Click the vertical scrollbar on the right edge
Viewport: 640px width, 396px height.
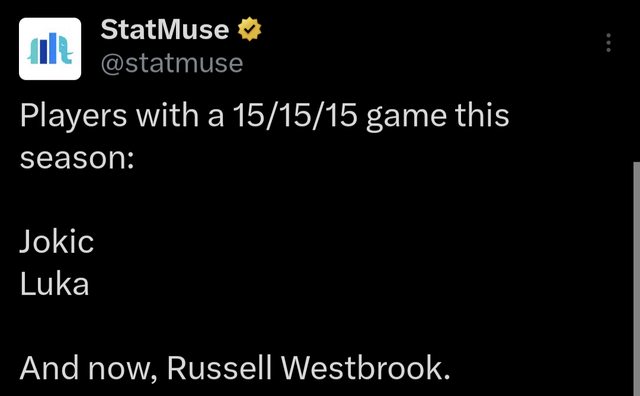coord(636,279)
